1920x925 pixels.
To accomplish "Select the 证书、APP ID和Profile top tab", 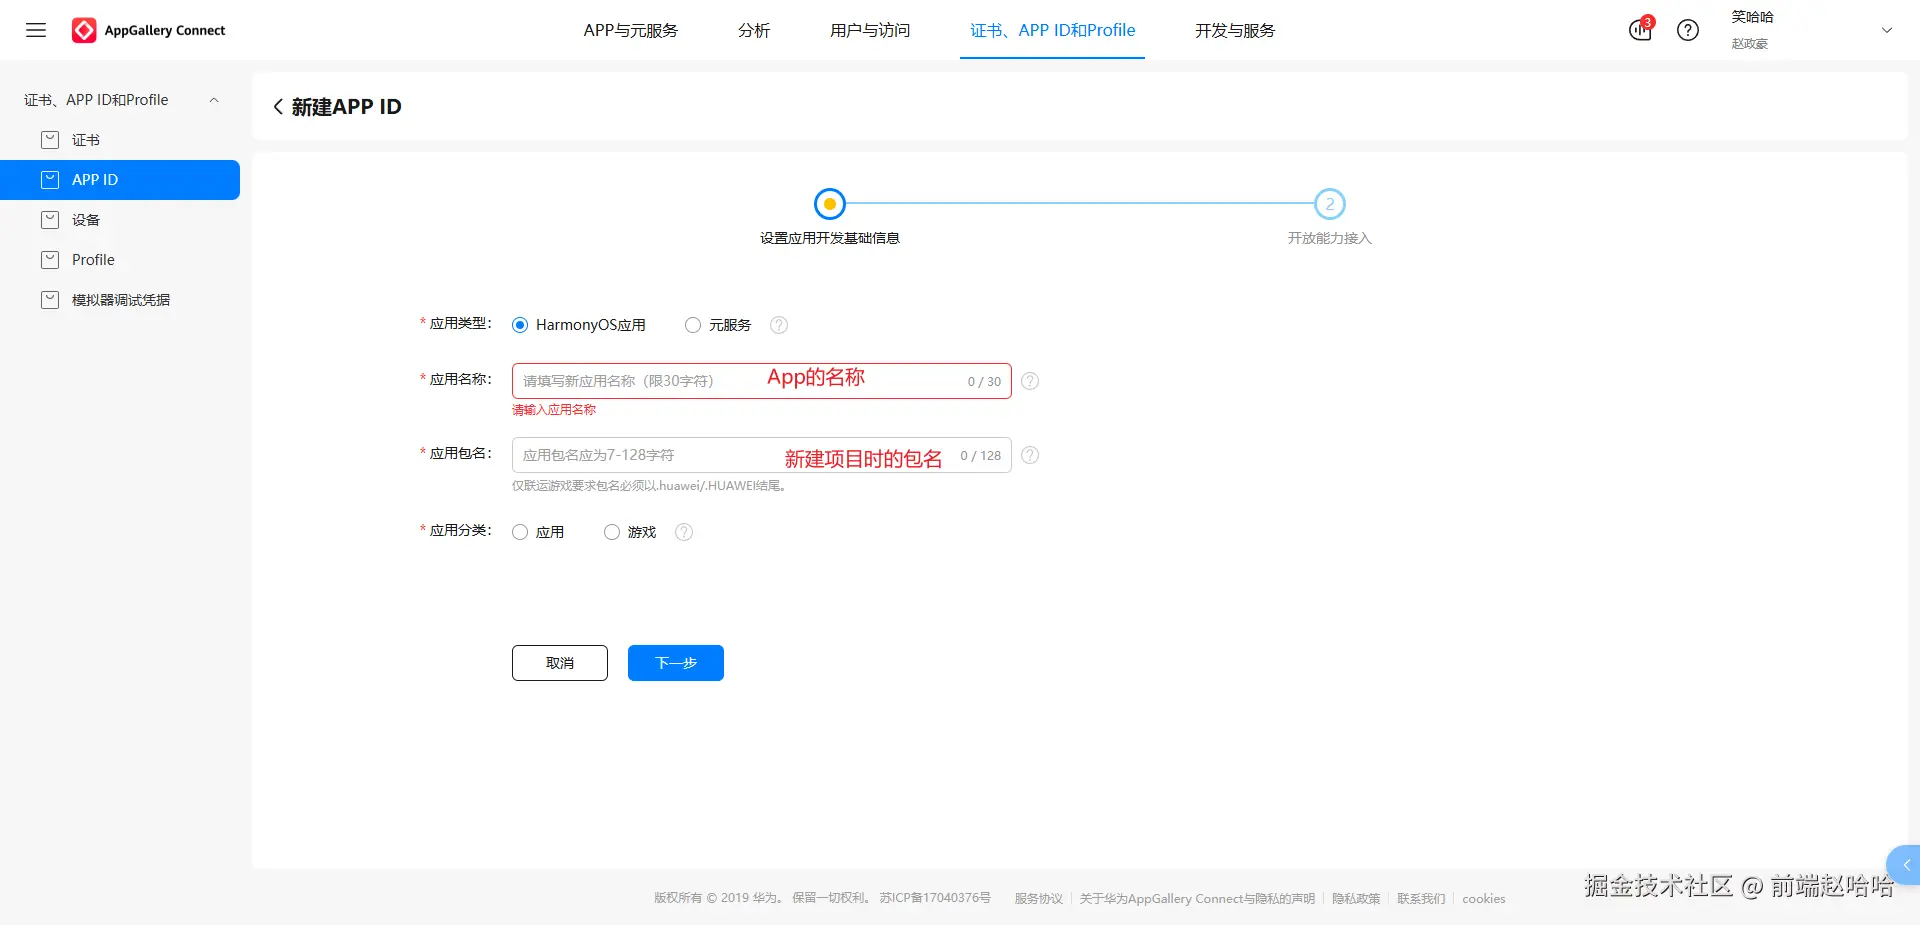I will [1052, 30].
